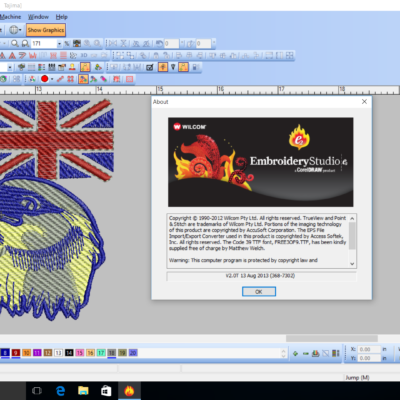Click the green add color icon

[x=295, y=353]
